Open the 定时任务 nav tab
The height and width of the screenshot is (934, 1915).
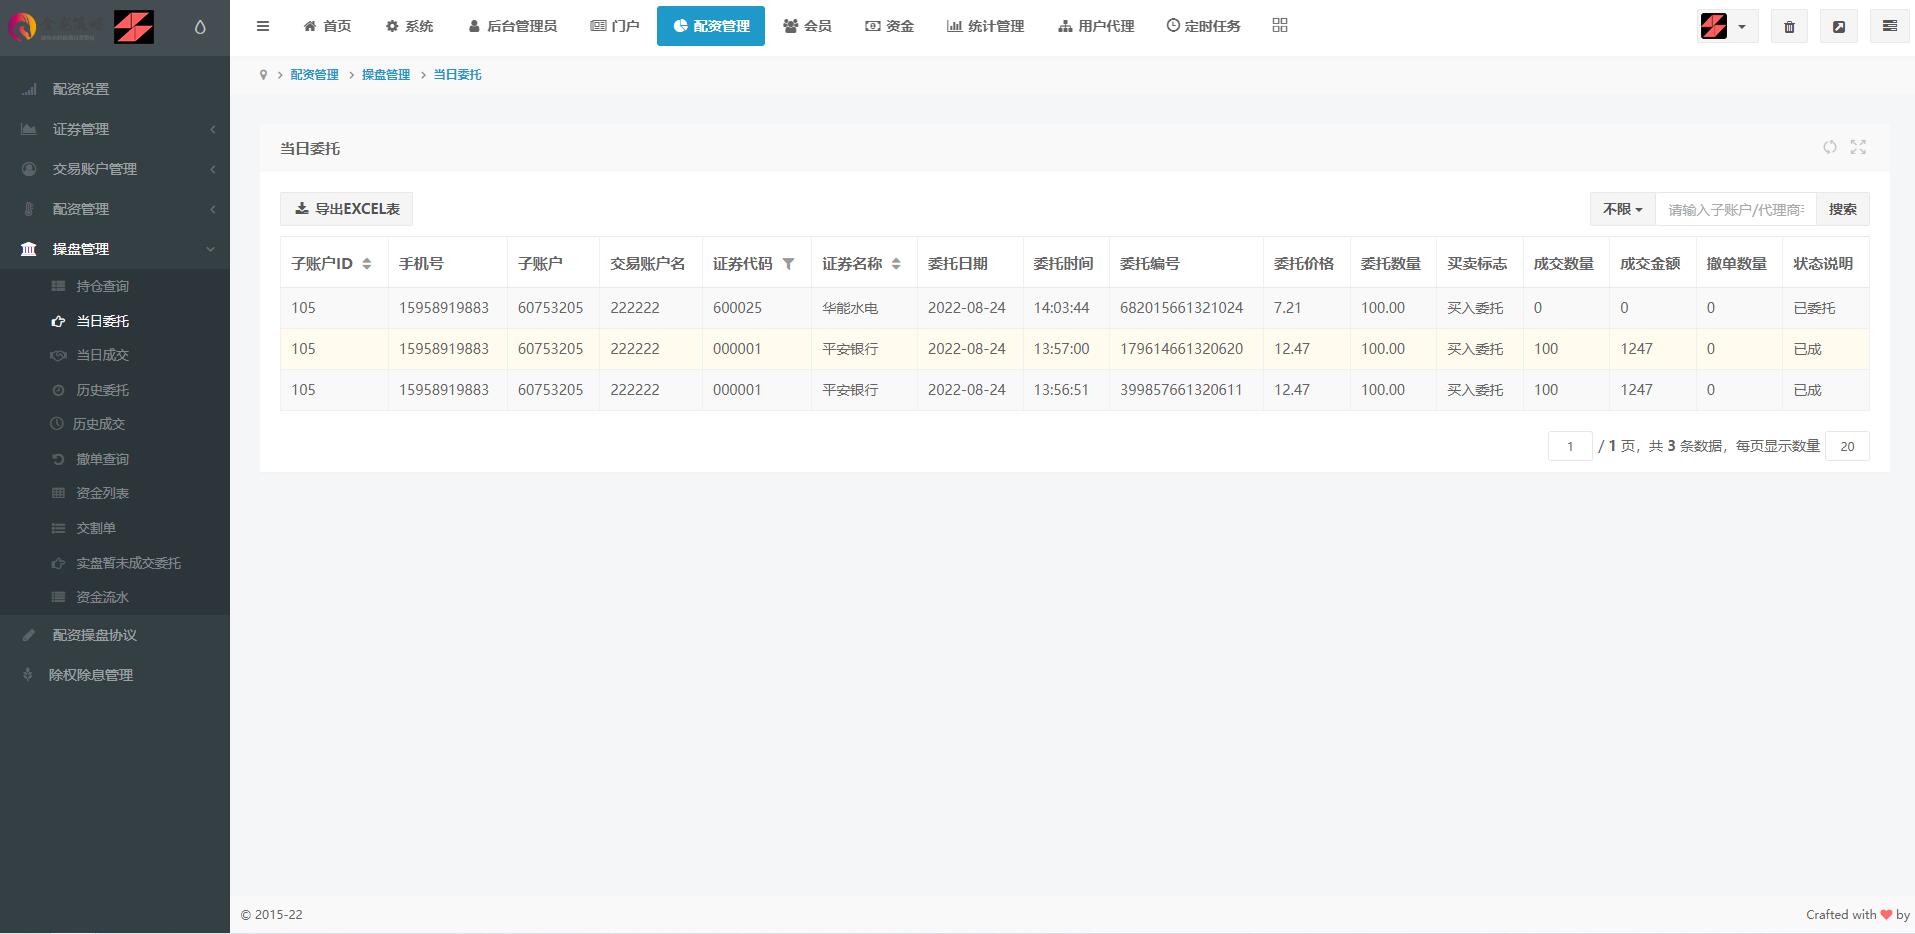coord(1203,26)
